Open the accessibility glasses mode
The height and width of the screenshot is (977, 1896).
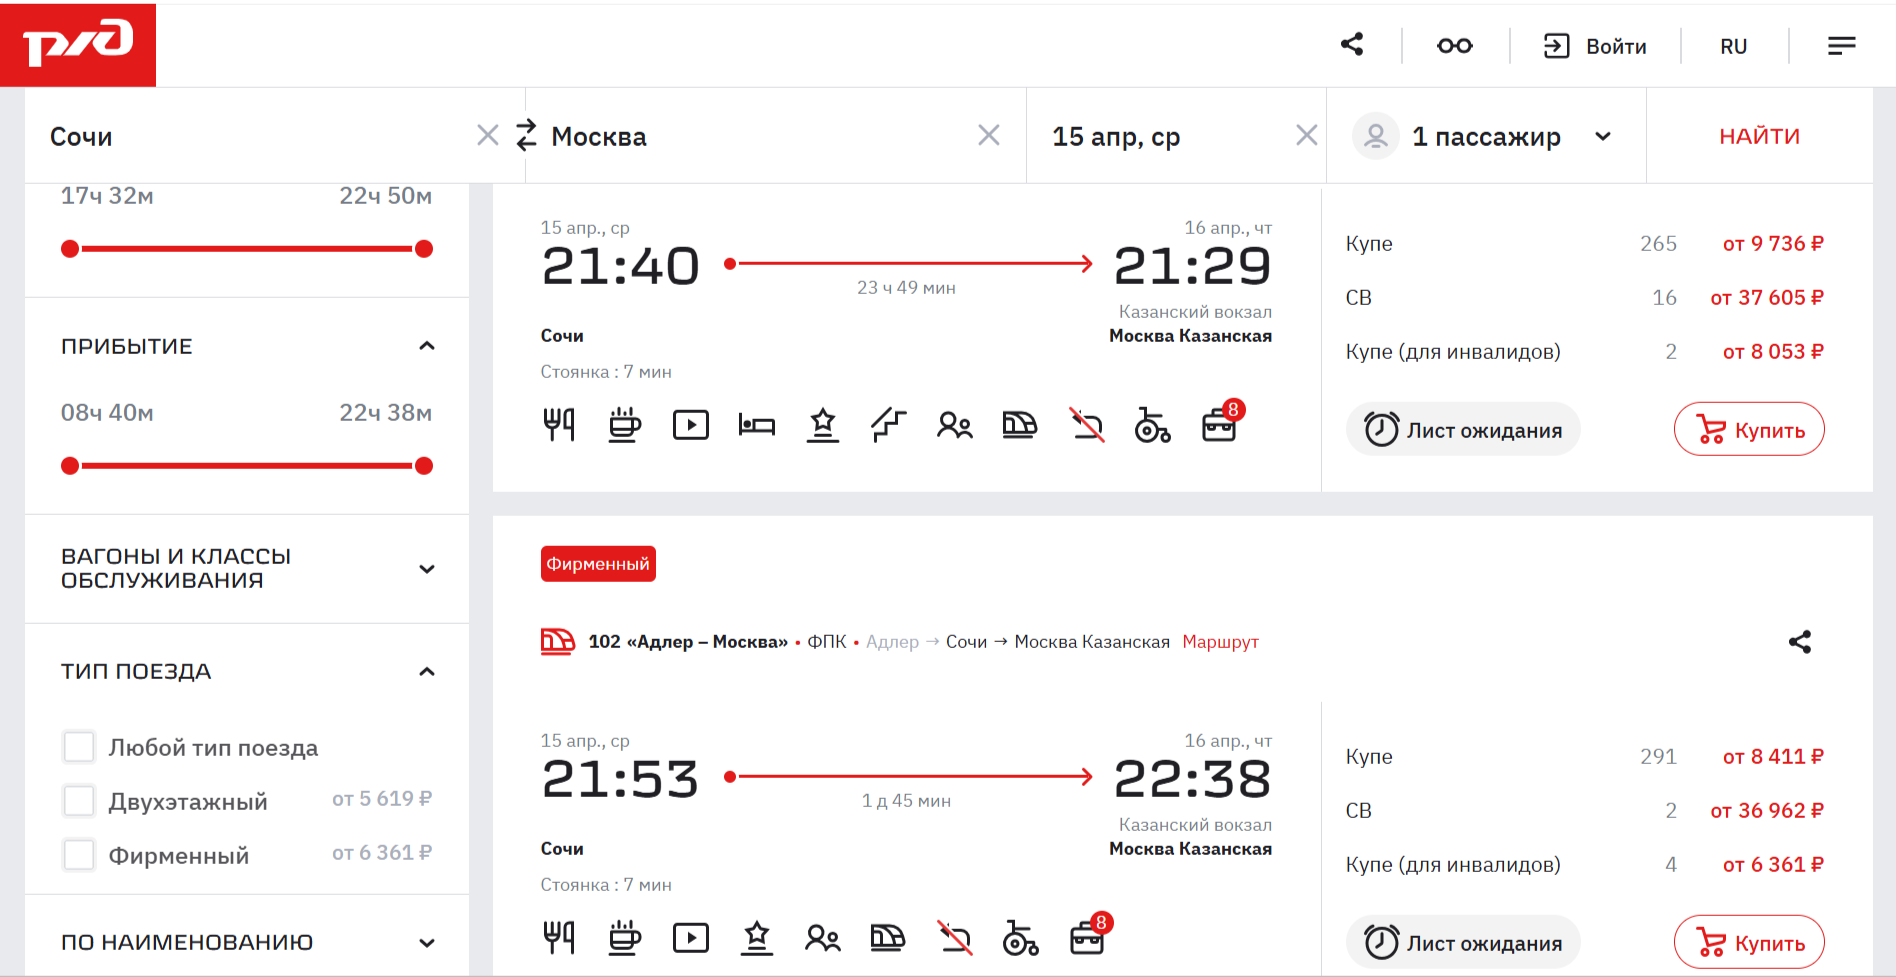[1454, 46]
